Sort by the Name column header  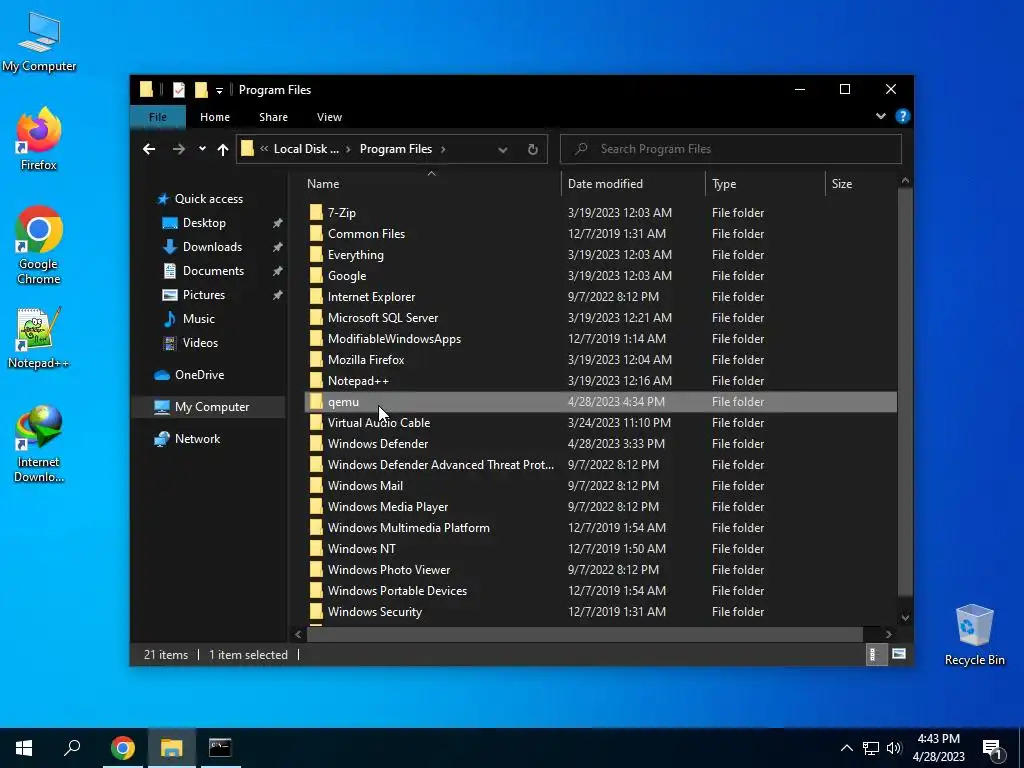[x=431, y=184]
